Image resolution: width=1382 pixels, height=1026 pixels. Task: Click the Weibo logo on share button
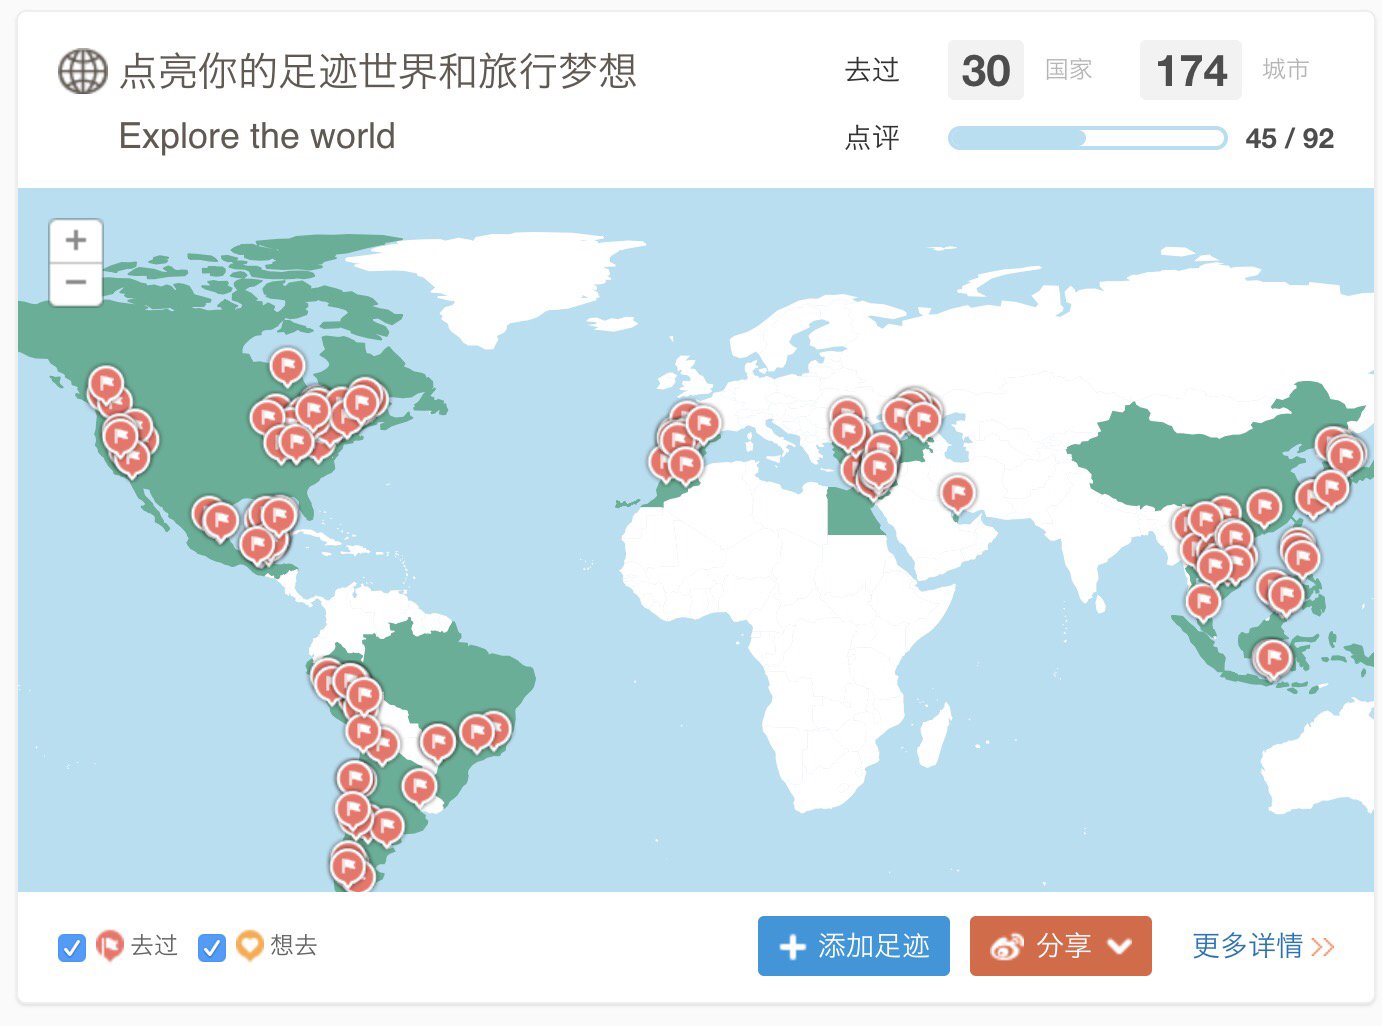point(1007,946)
